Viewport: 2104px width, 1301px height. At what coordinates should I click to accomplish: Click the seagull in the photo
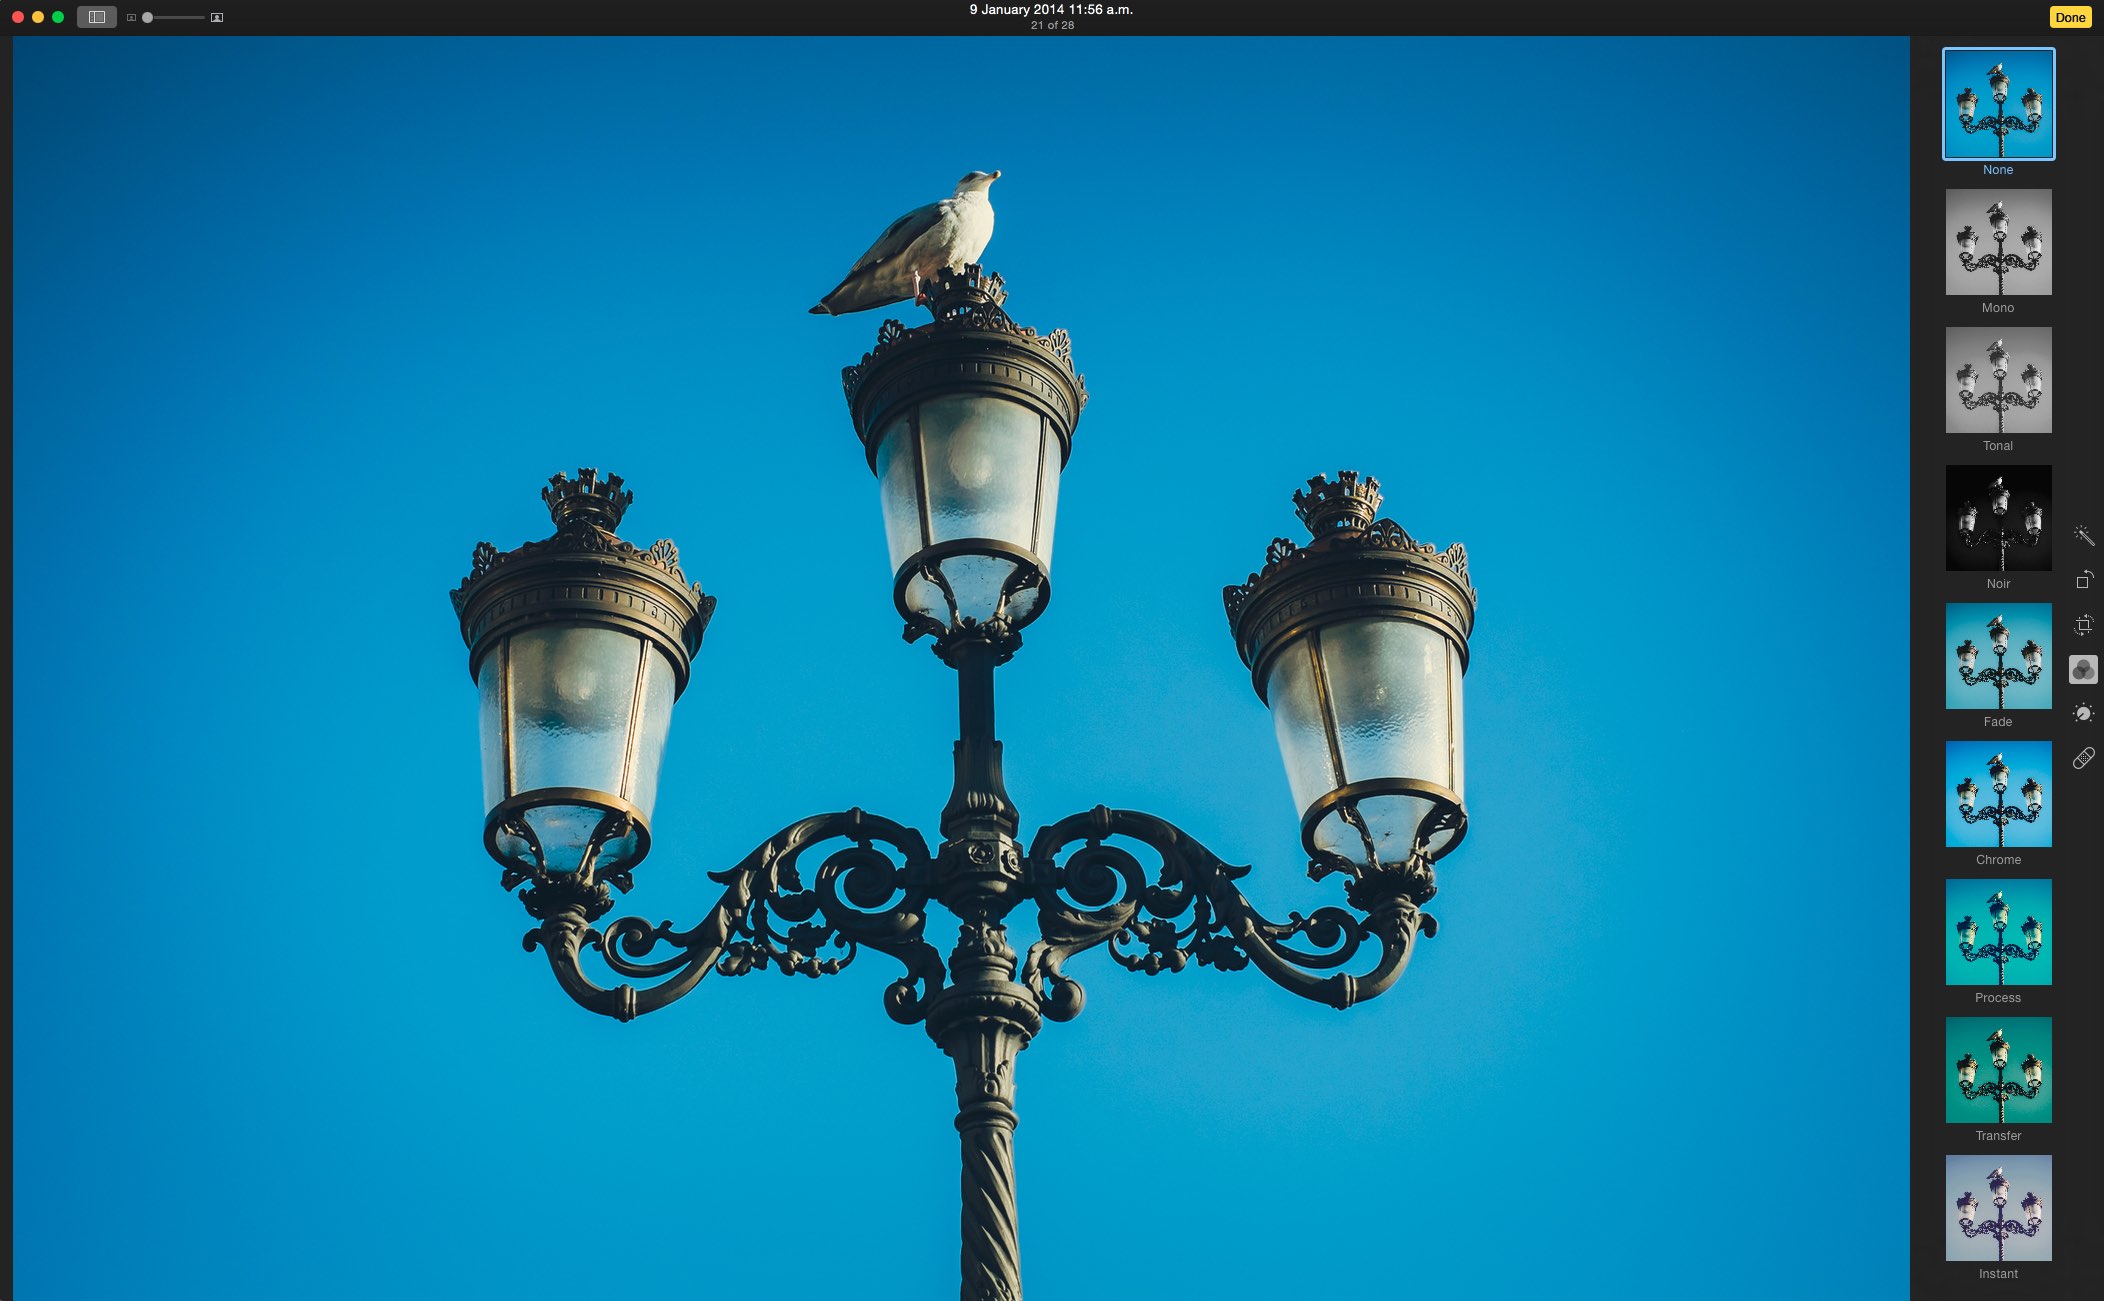(x=920, y=245)
